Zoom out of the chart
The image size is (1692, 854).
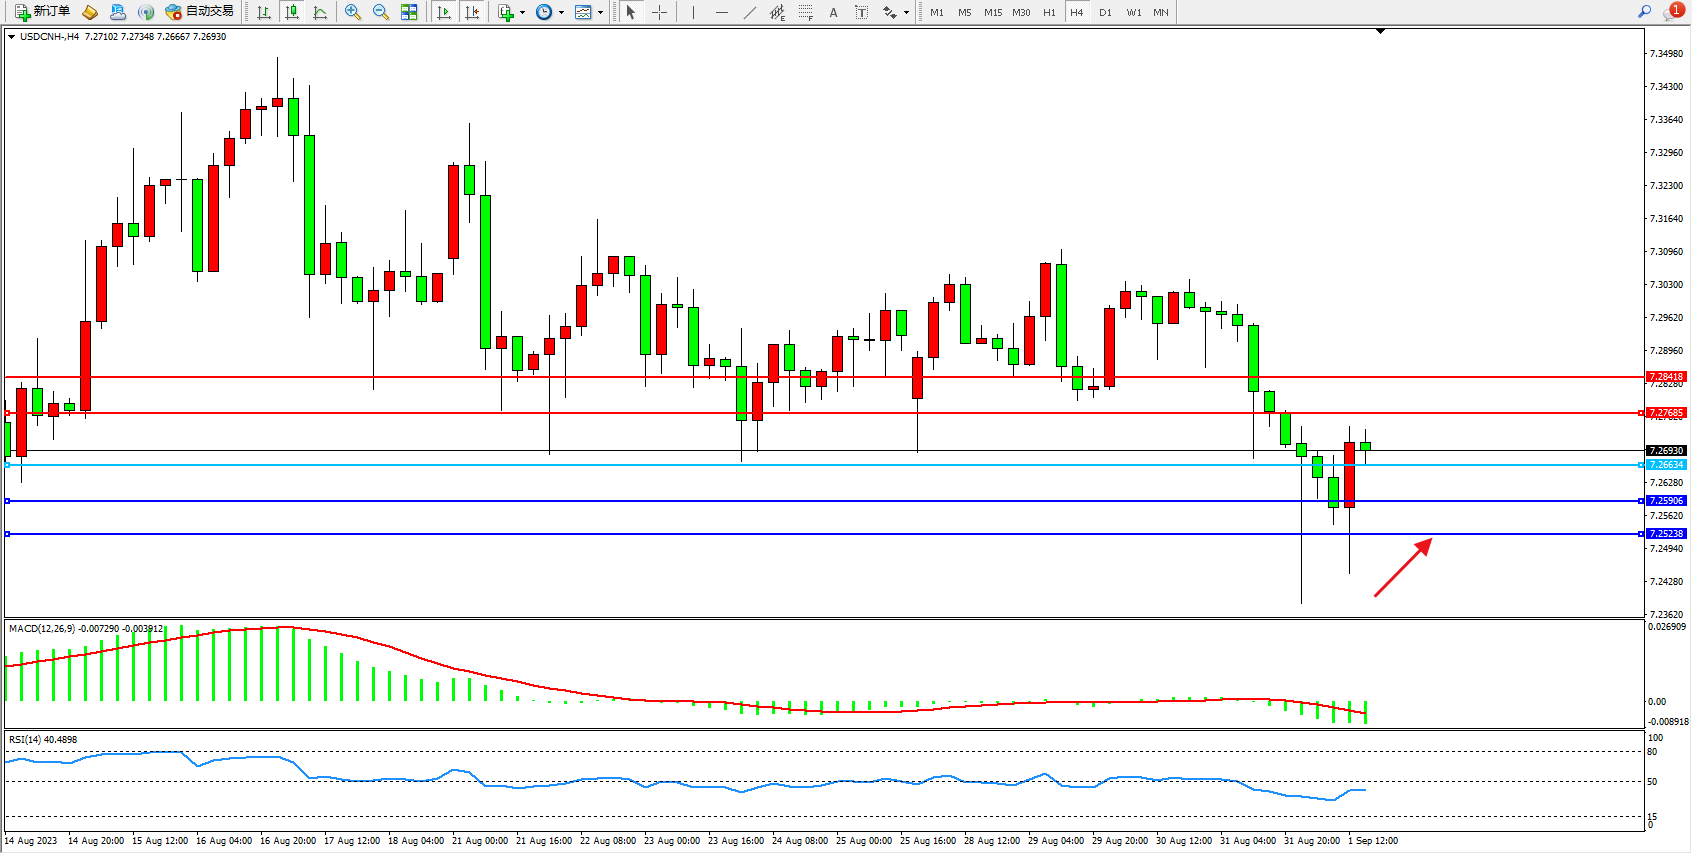point(381,12)
